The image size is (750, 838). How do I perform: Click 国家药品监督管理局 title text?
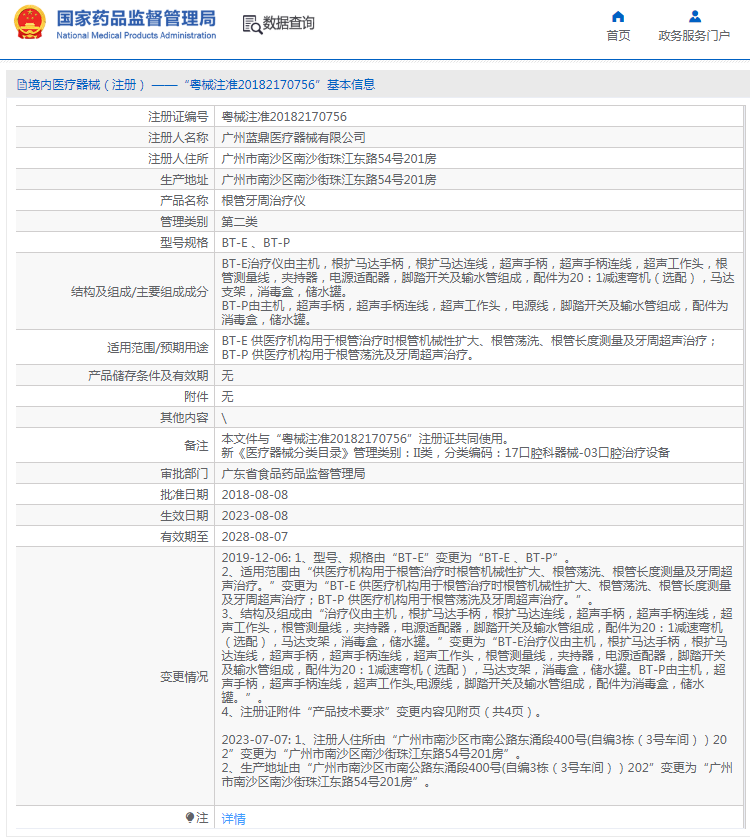pyautogui.click(x=136, y=18)
